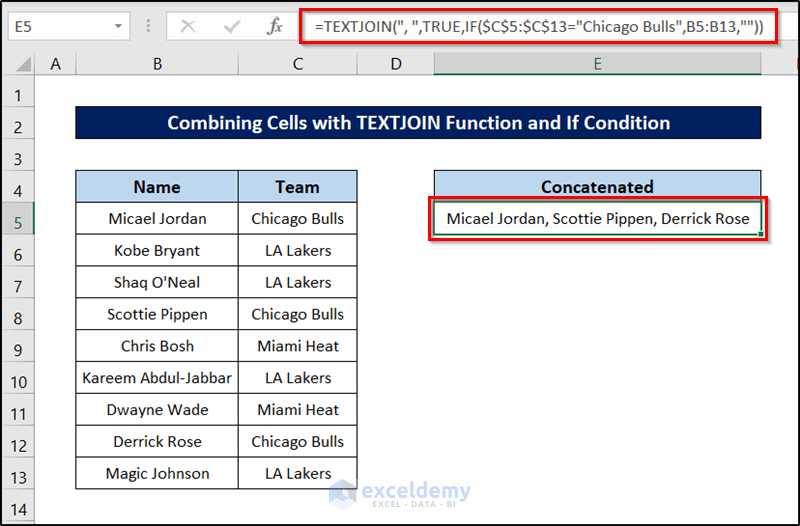
Task: Select Chicago Bulls cell beside Derrick Rose
Action: (x=297, y=441)
